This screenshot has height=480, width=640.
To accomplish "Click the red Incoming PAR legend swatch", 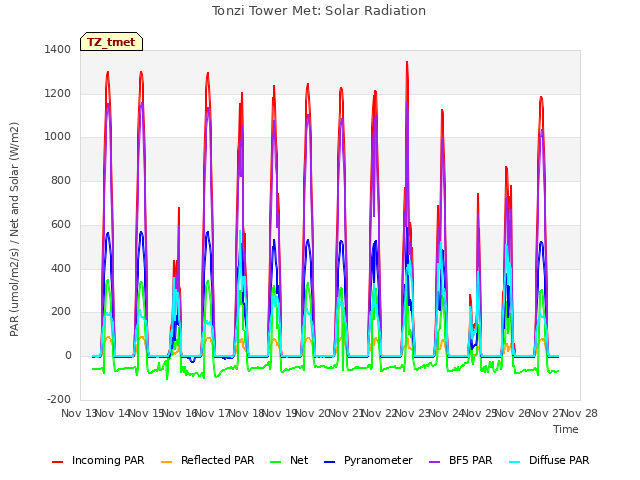I will pyautogui.click(x=58, y=462).
